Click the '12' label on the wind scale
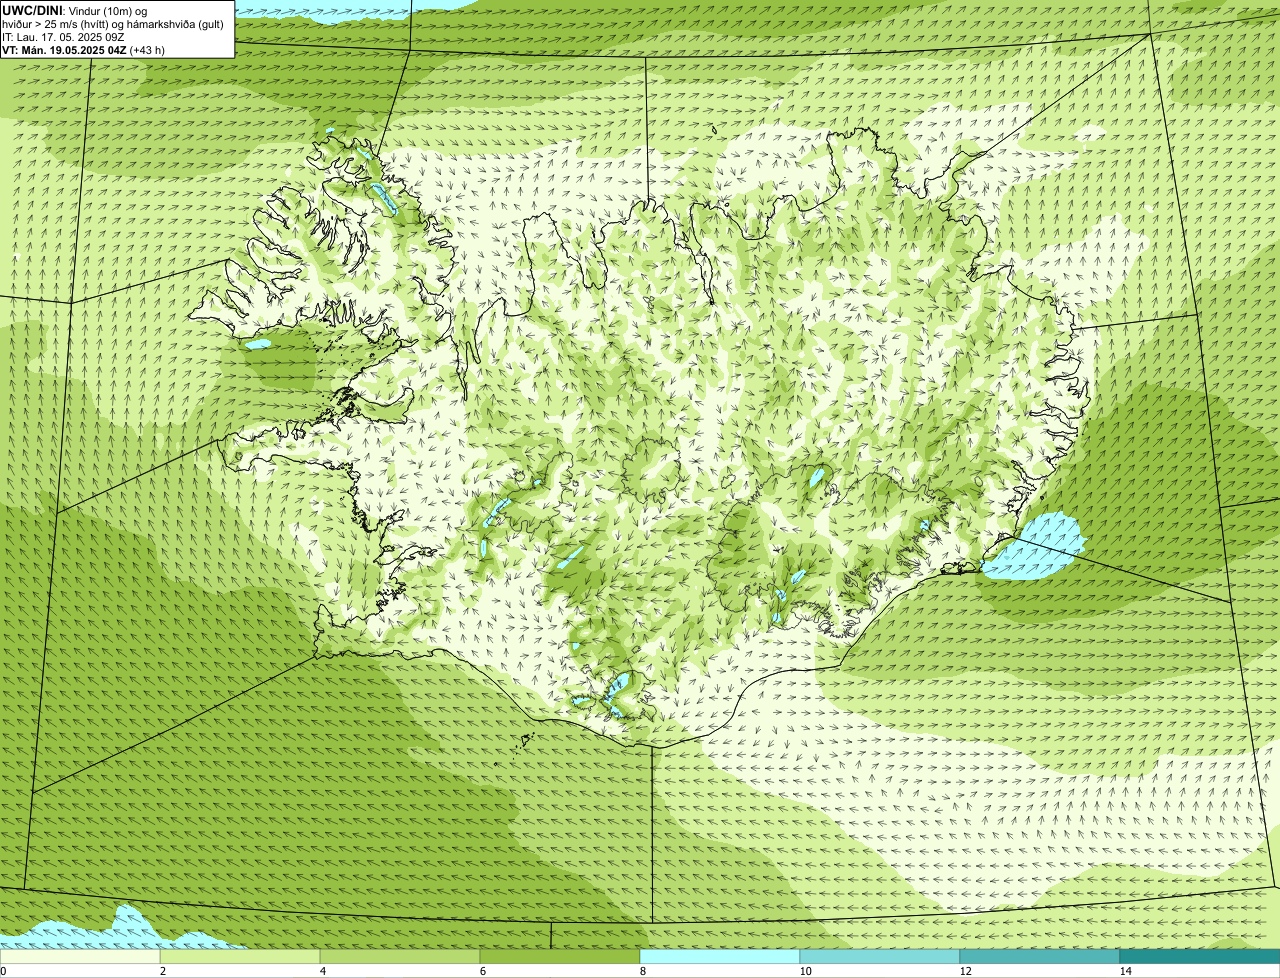The image size is (1280, 978). [x=965, y=971]
